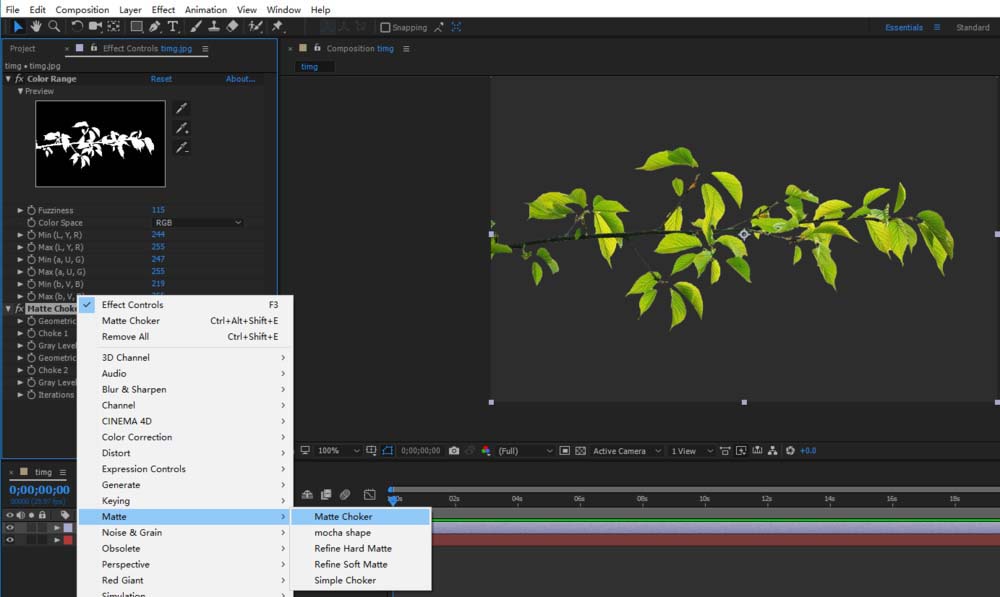Open the Color Space RGB dropdown

197,222
